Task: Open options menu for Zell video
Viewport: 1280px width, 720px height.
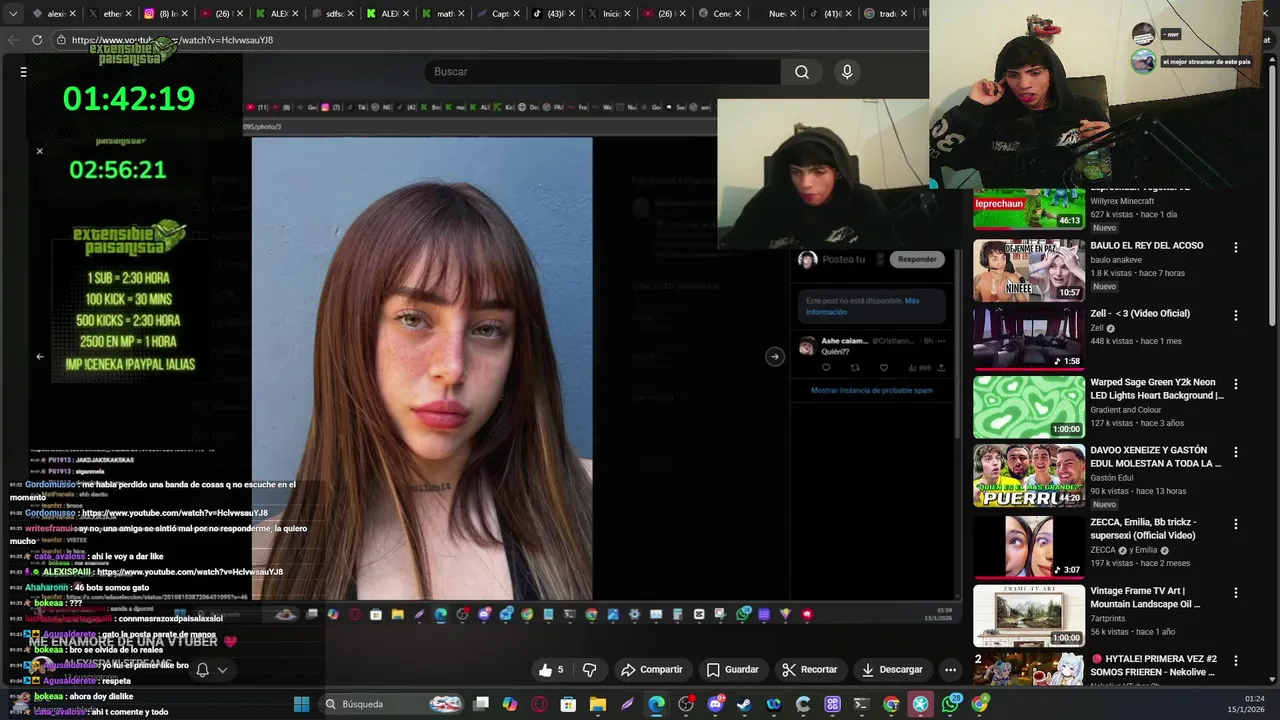Action: click(x=1236, y=315)
